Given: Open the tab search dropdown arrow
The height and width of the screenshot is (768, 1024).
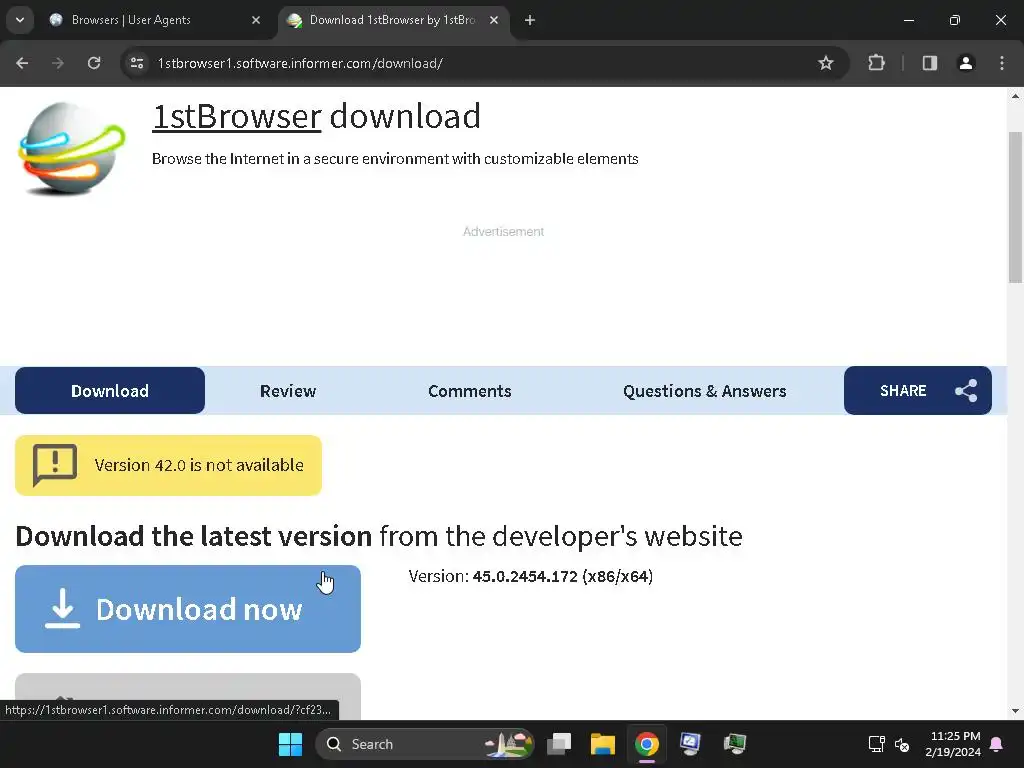Looking at the screenshot, I should (x=20, y=20).
